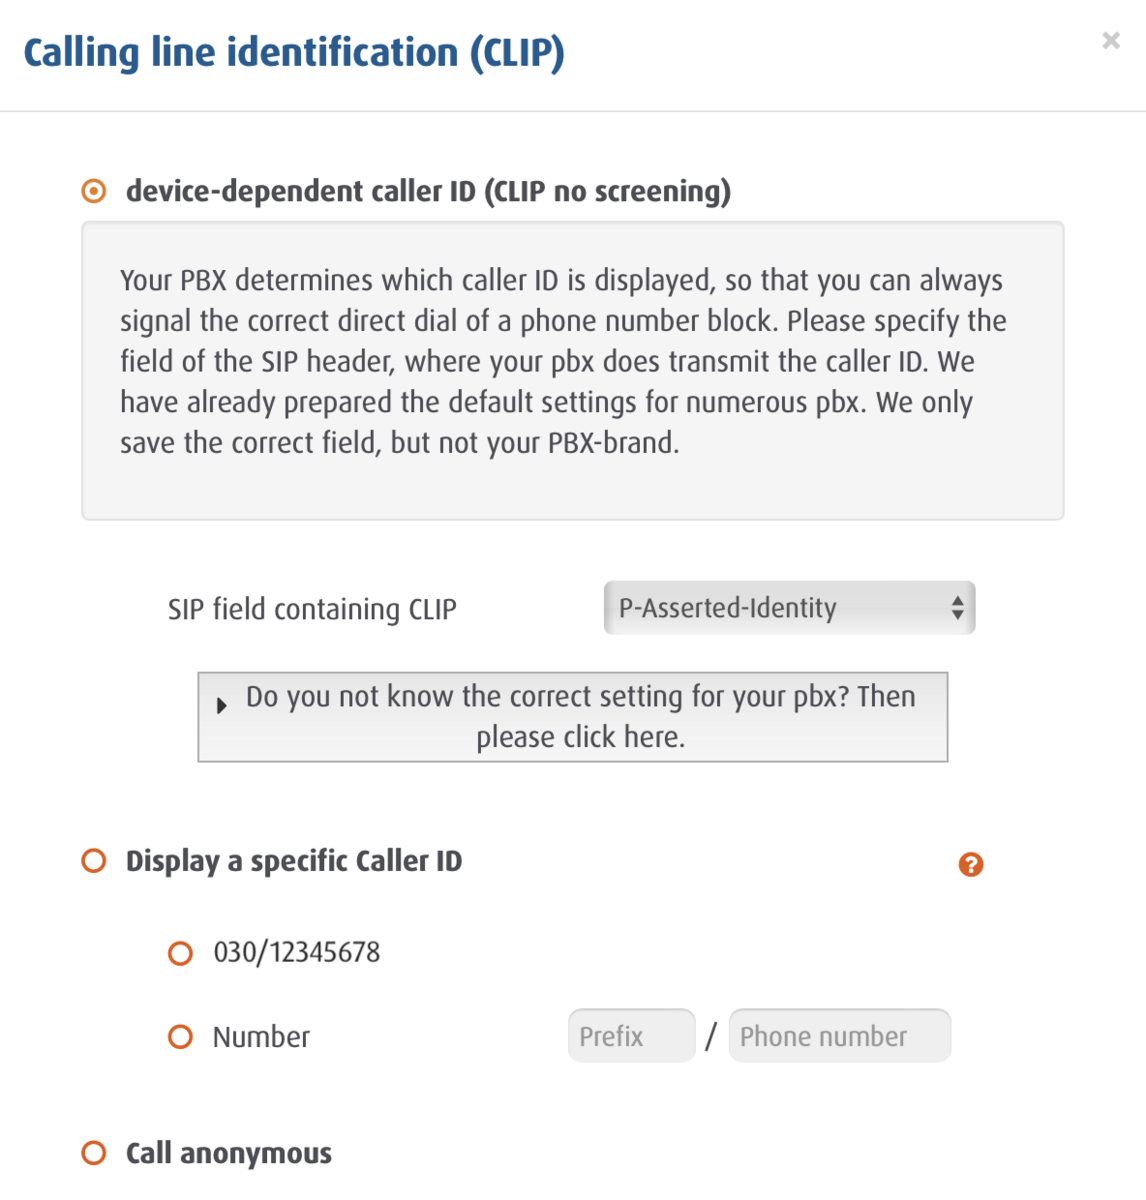This screenshot has height=1200, width=1146.
Task: Enable the Call anonymous radio option
Action: pyautogui.click(x=94, y=1153)
